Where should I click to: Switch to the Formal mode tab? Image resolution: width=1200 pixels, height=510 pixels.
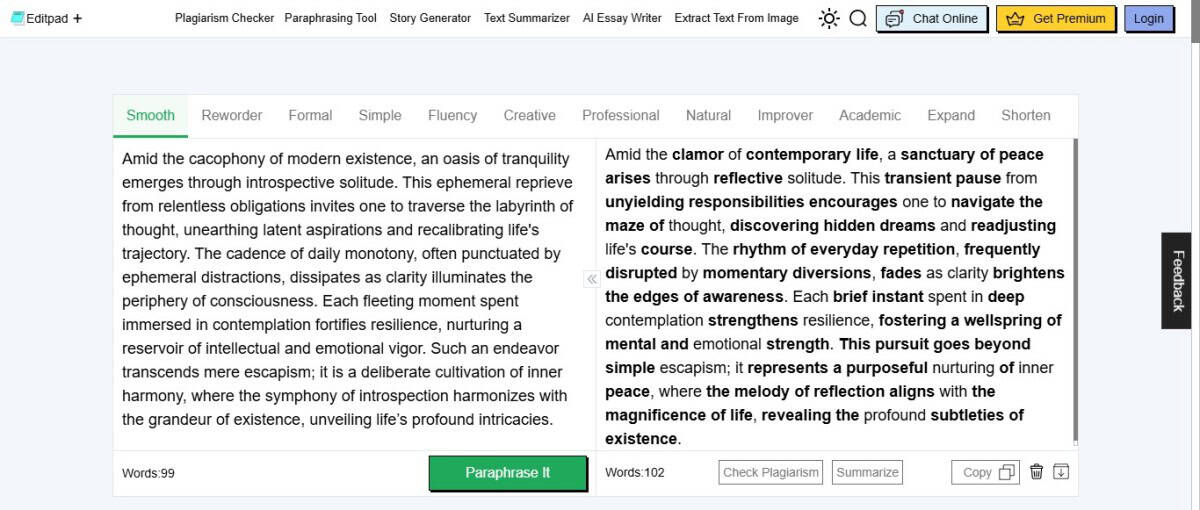pos(310,115)
